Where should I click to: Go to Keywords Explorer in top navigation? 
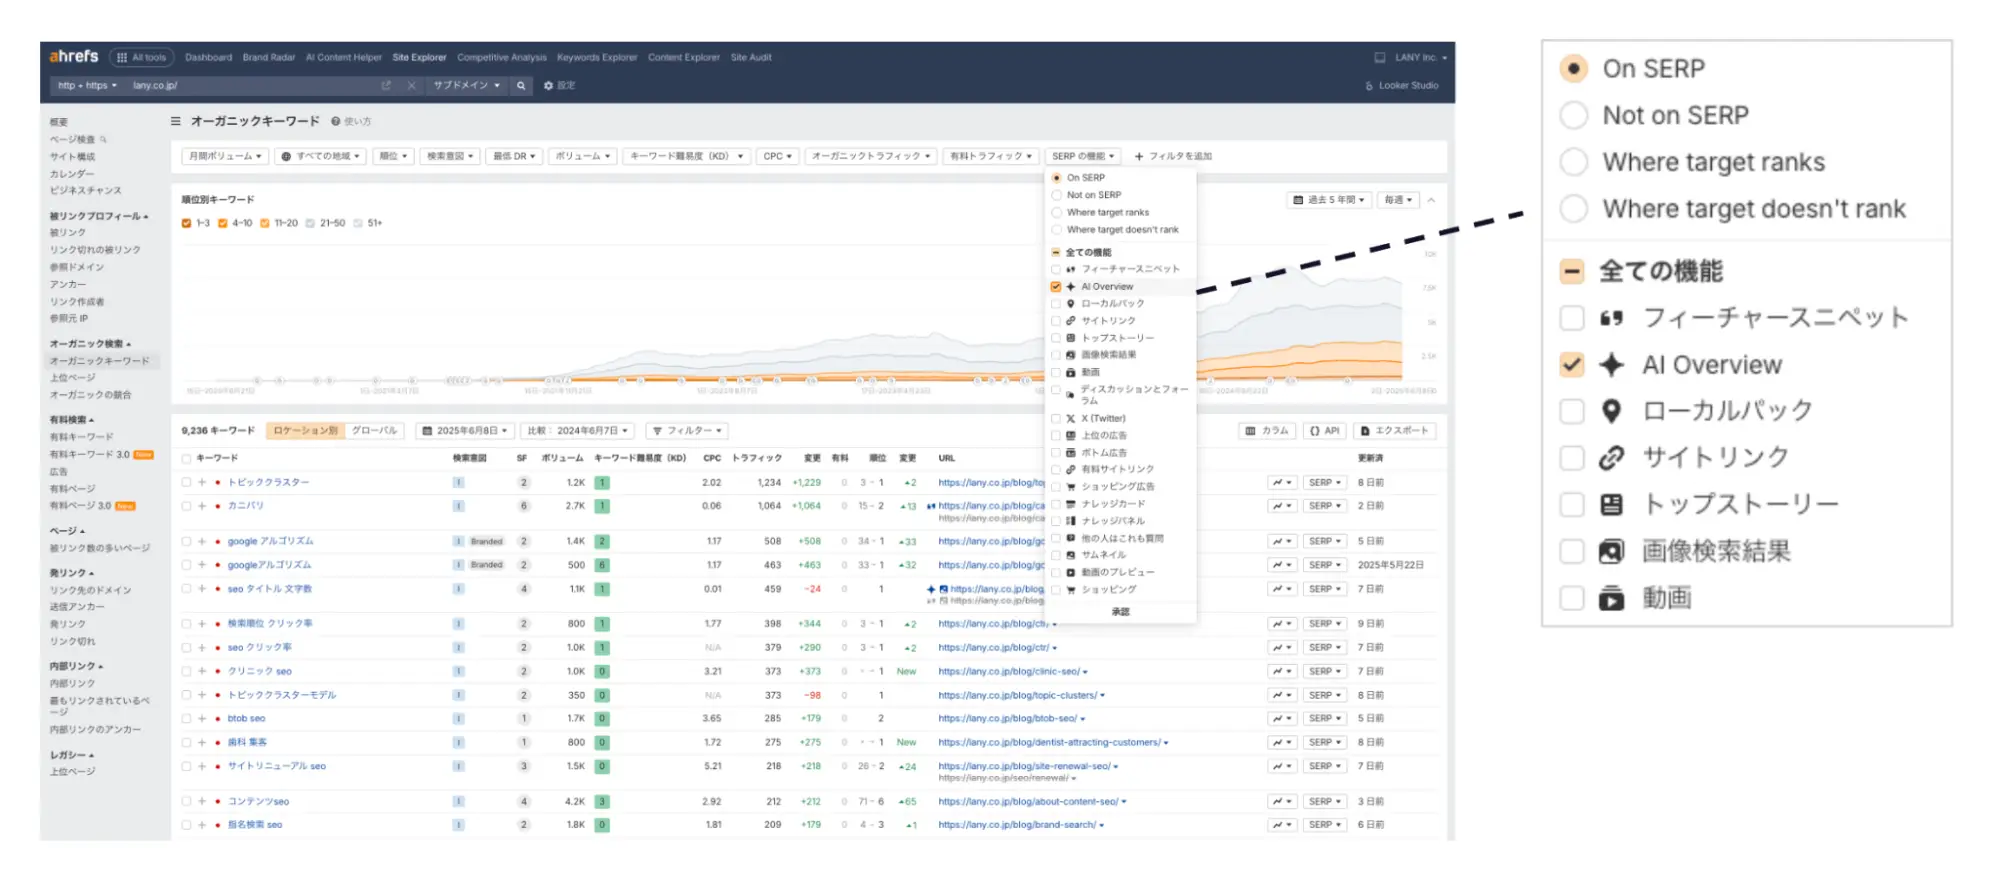pyautogui.click(x=596, y=58)
